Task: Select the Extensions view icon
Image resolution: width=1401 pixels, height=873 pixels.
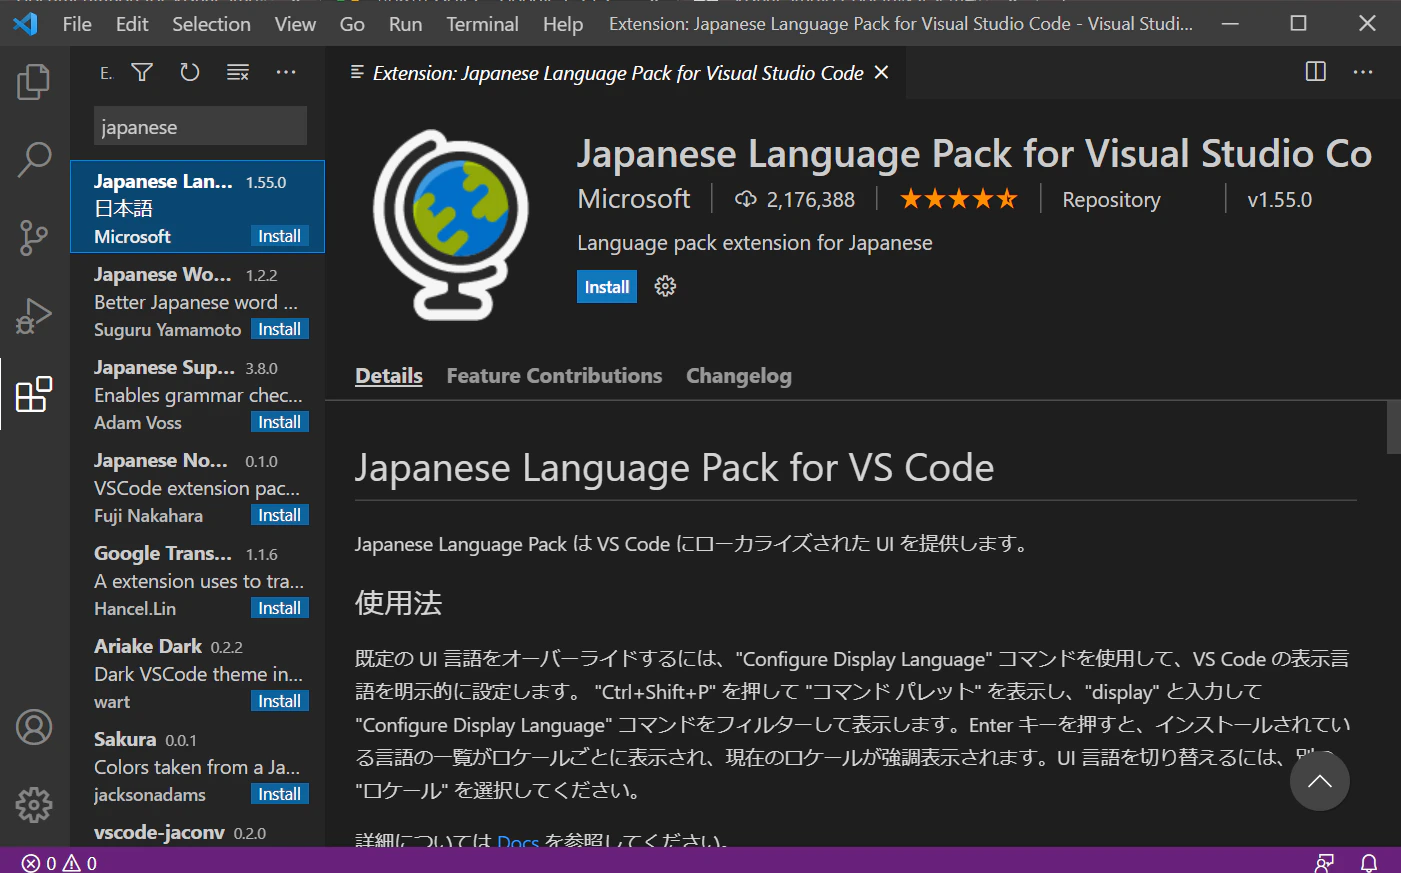Action: pos(34,394)
